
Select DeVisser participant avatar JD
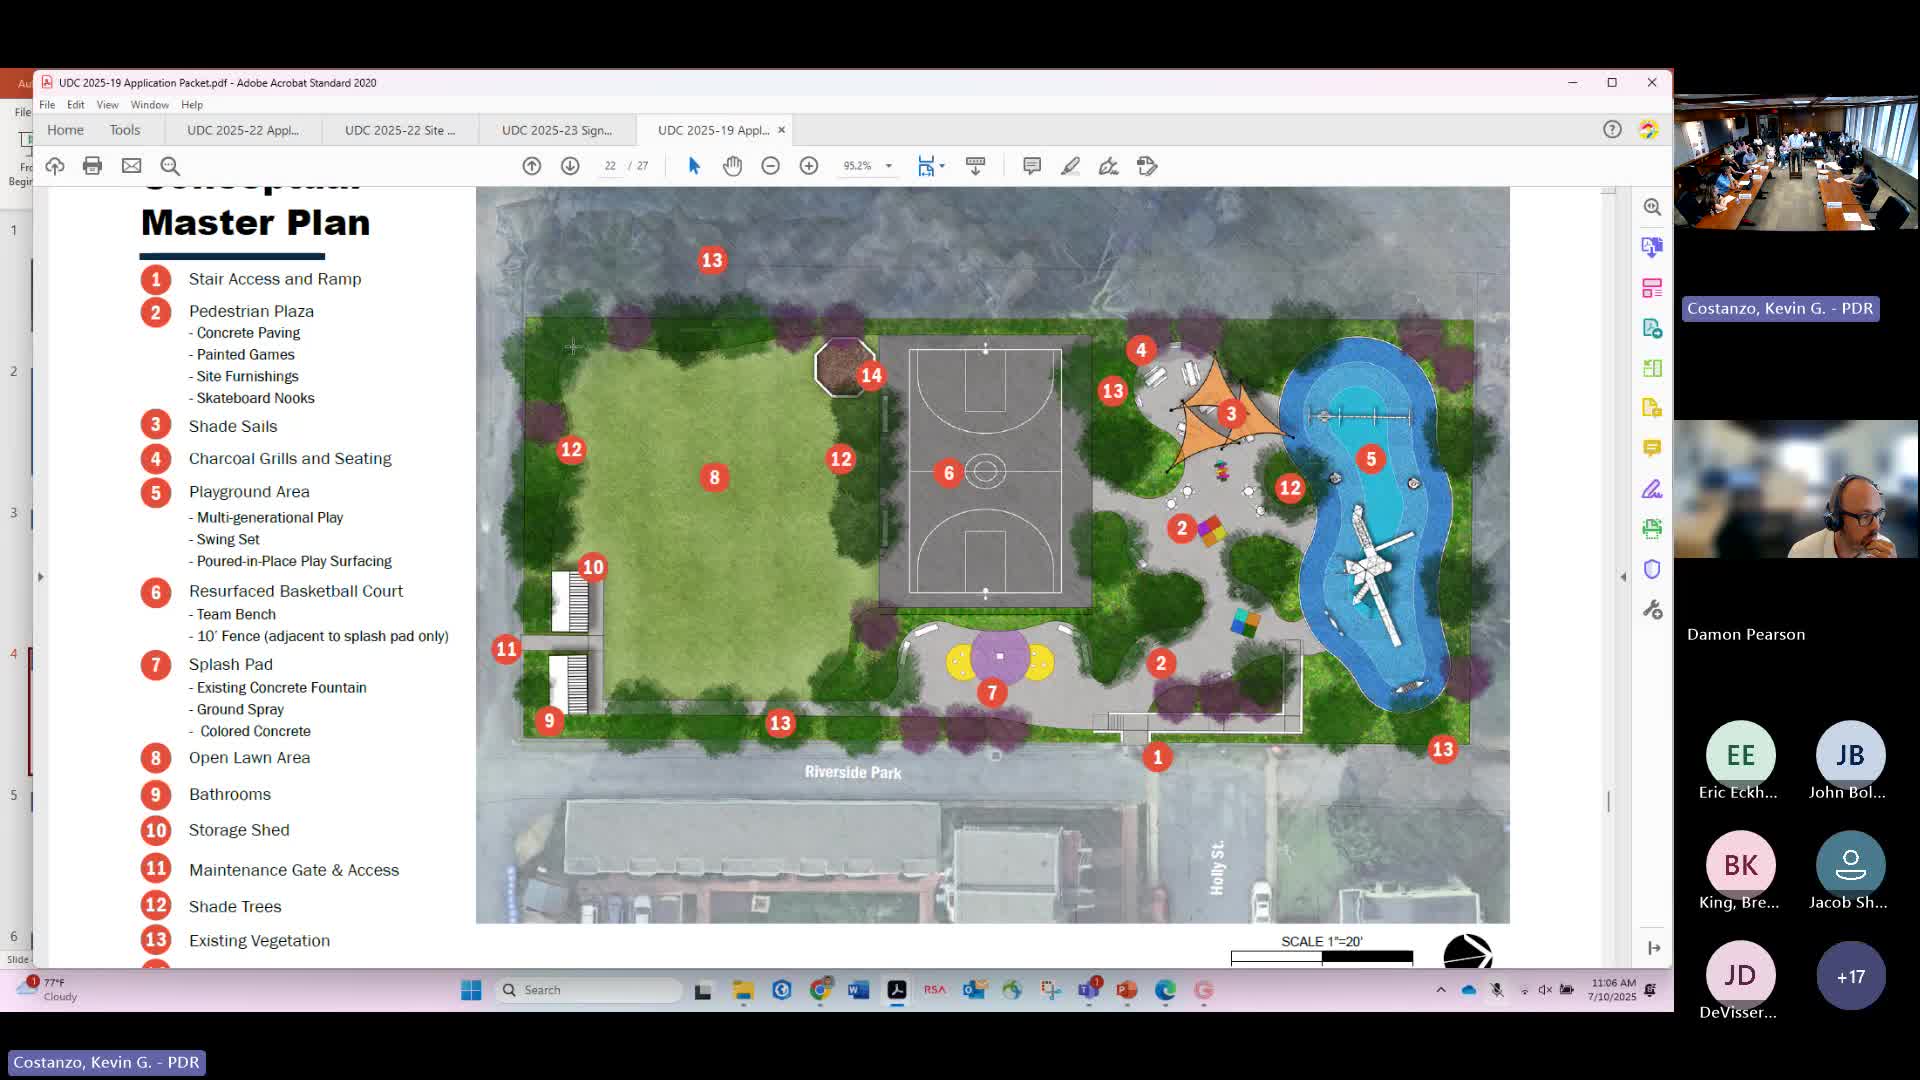[1740, 976]
